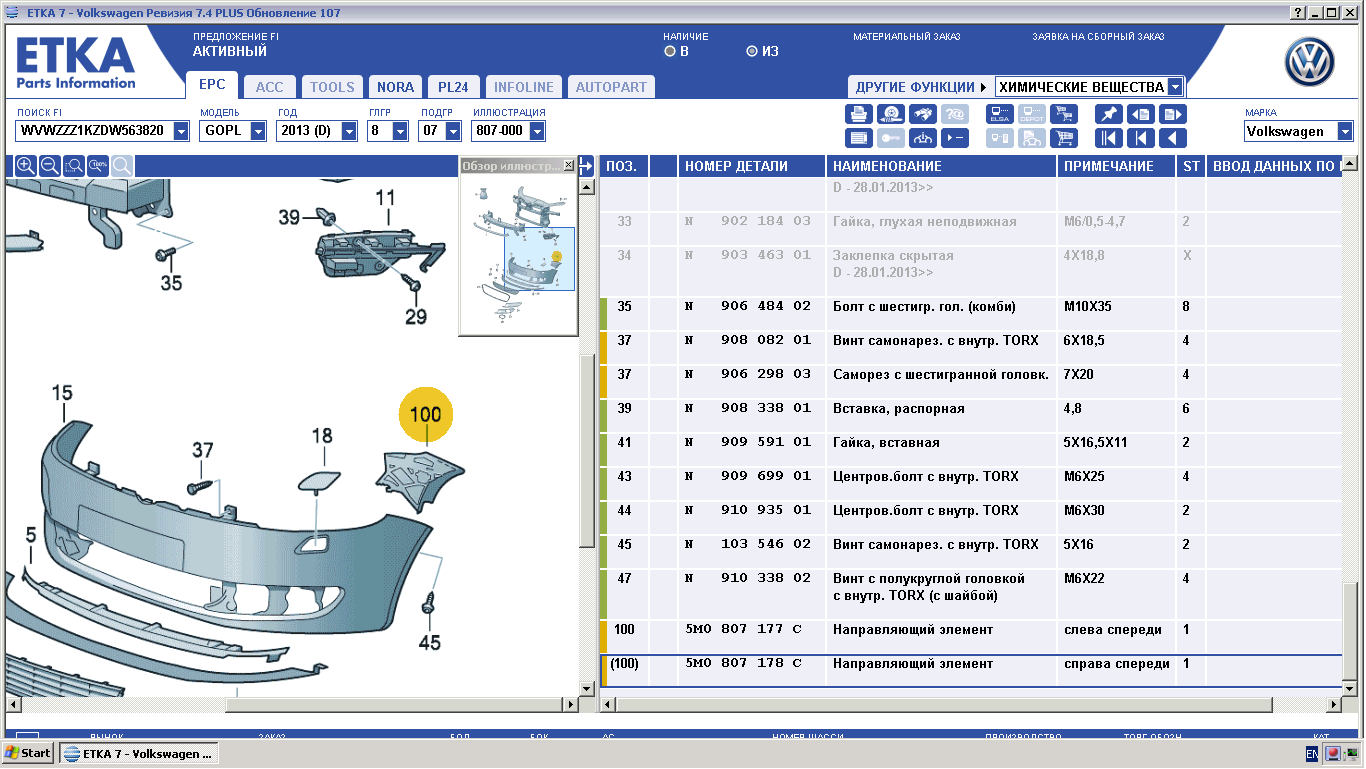This screenshot has width=1366, height=769.
Task: Switch to the INFOLINE tab
Action: (x=524, y=87)
